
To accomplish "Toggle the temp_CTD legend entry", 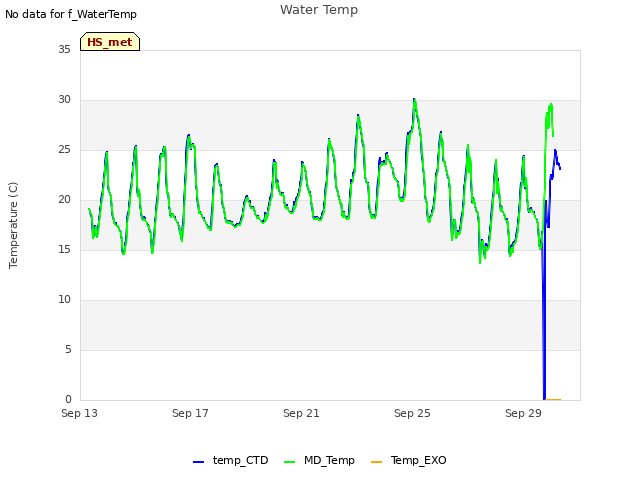I will click(x=231, y=460).
